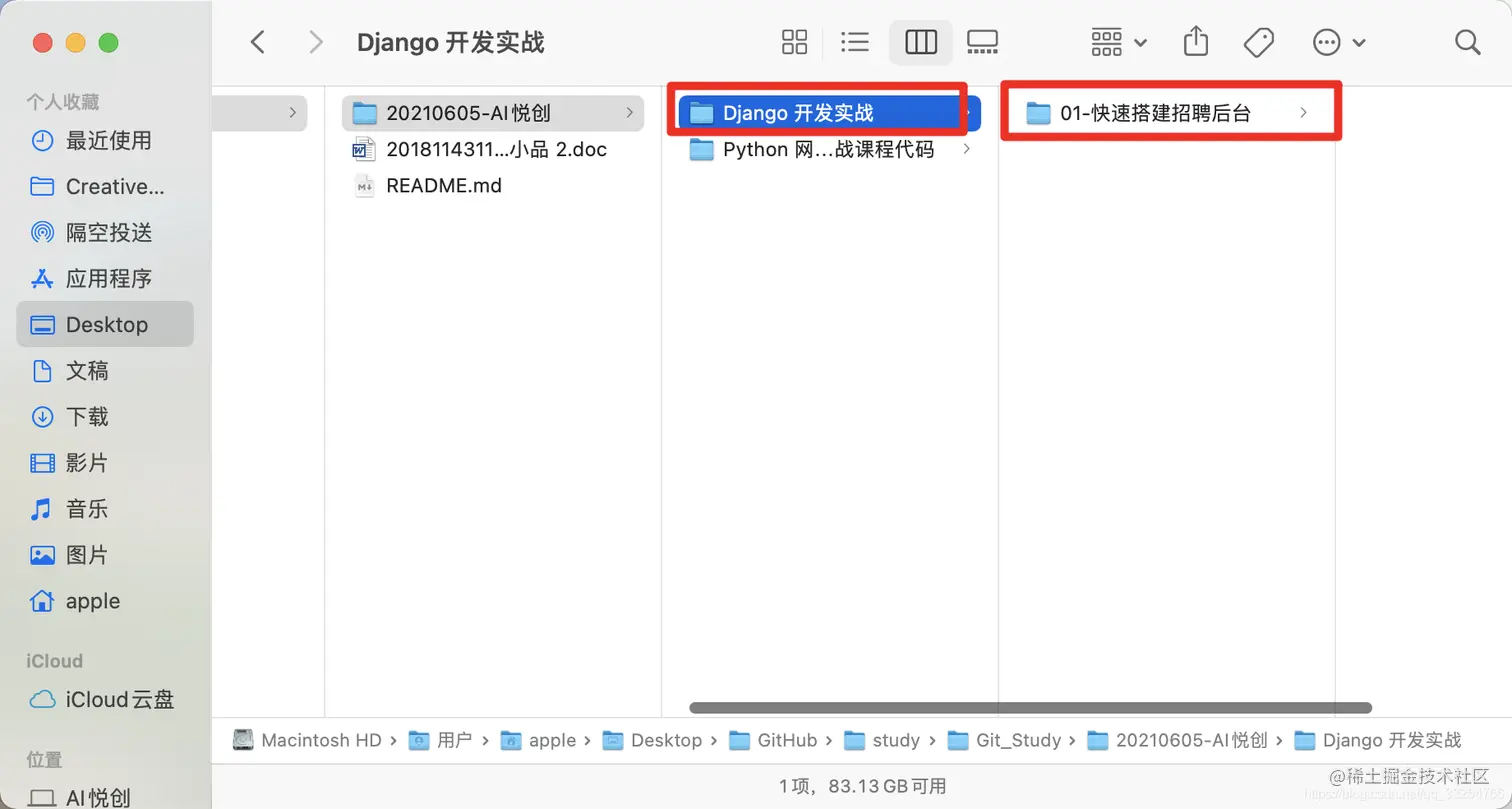Click the search magnifier icon

pos(1467,42)
